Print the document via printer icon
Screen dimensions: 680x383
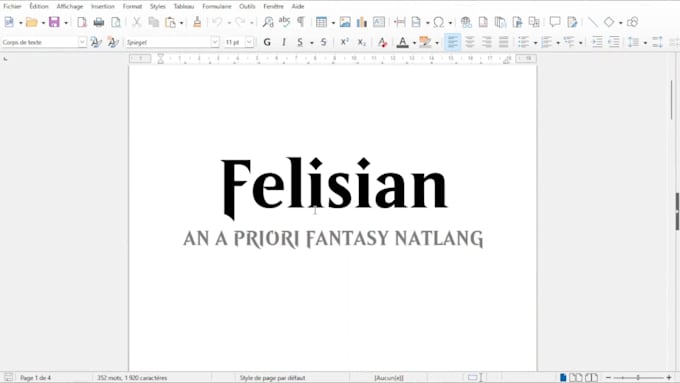coord(99,22)
